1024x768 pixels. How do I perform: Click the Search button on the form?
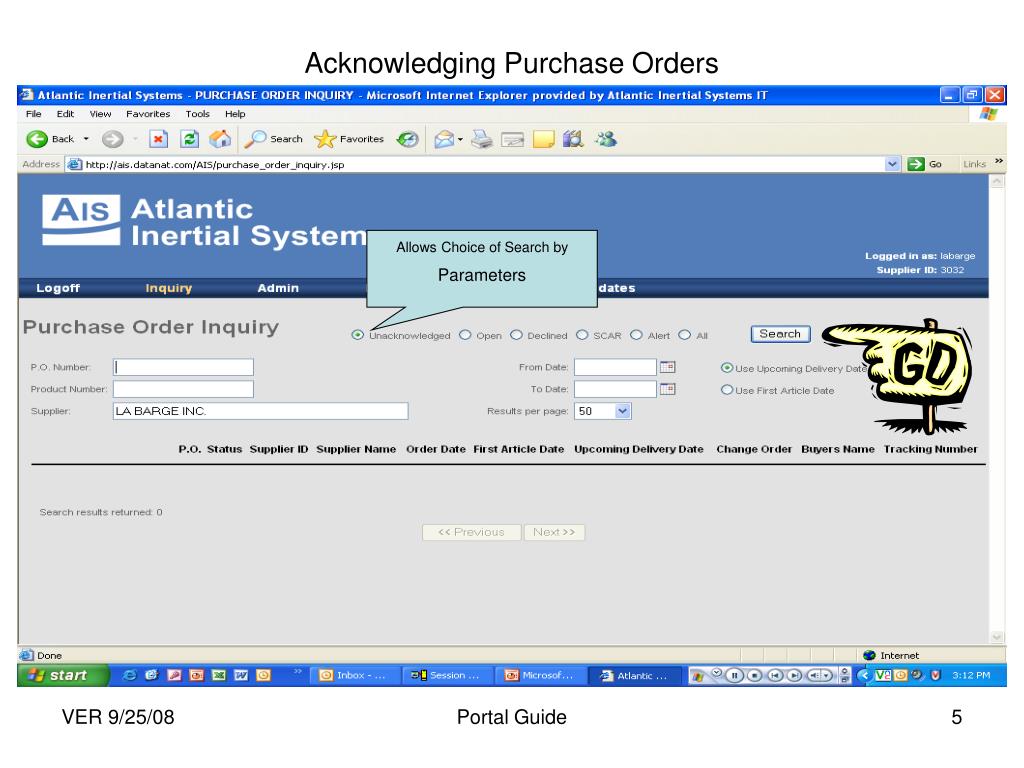(780, 334)
